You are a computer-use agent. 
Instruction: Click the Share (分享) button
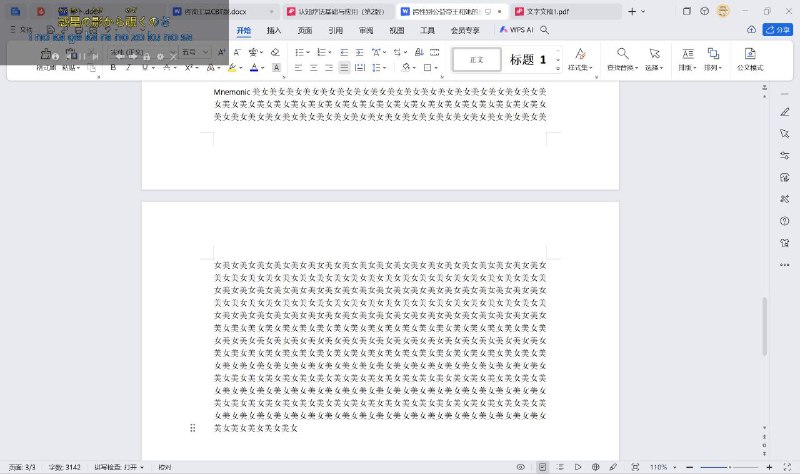[778, 30]
